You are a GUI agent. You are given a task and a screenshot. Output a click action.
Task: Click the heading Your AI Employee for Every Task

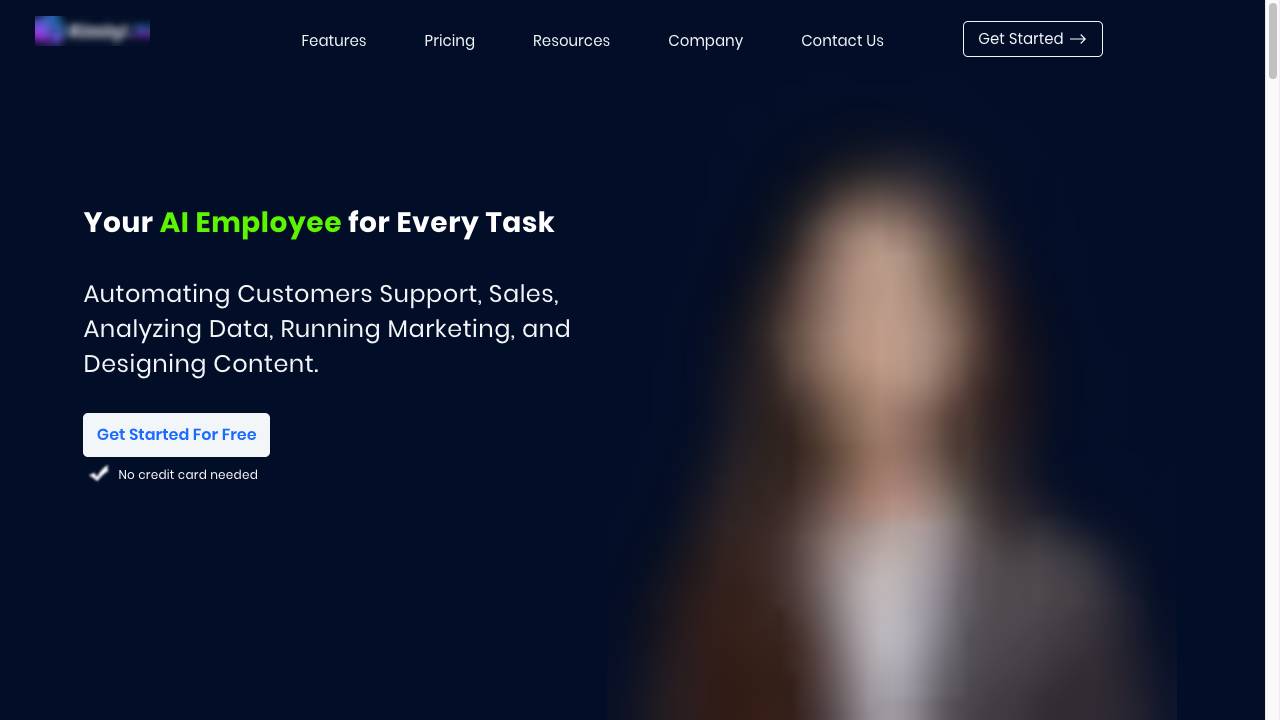click(319, 222)
